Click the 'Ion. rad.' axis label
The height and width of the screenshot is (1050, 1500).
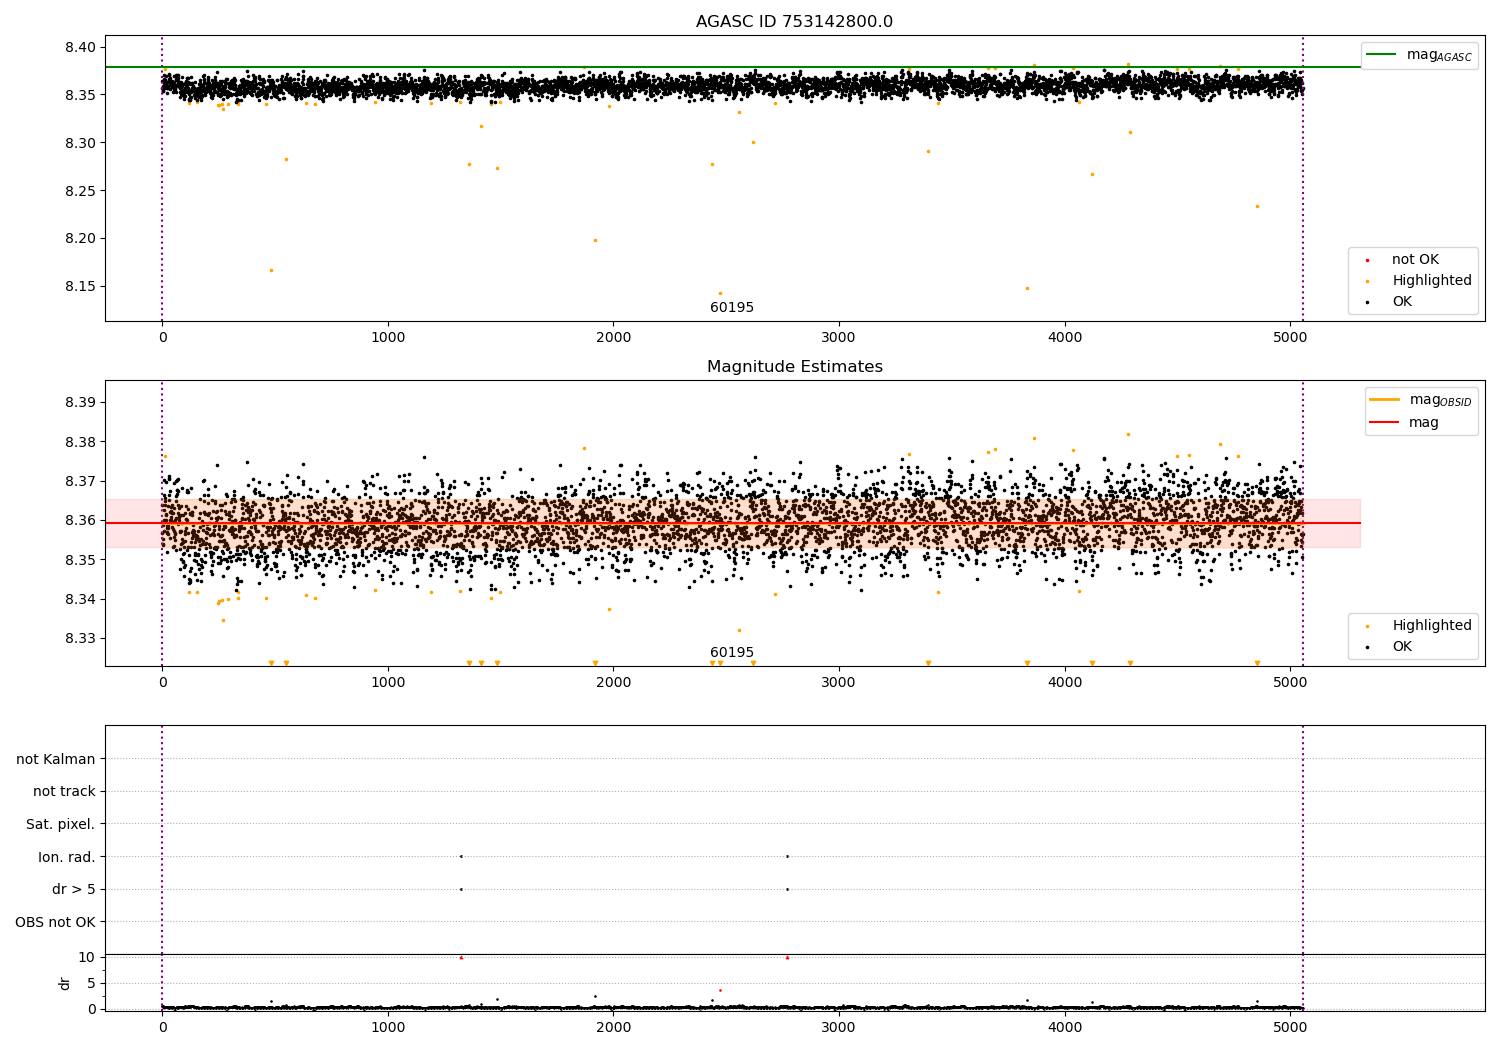(66, 857)
